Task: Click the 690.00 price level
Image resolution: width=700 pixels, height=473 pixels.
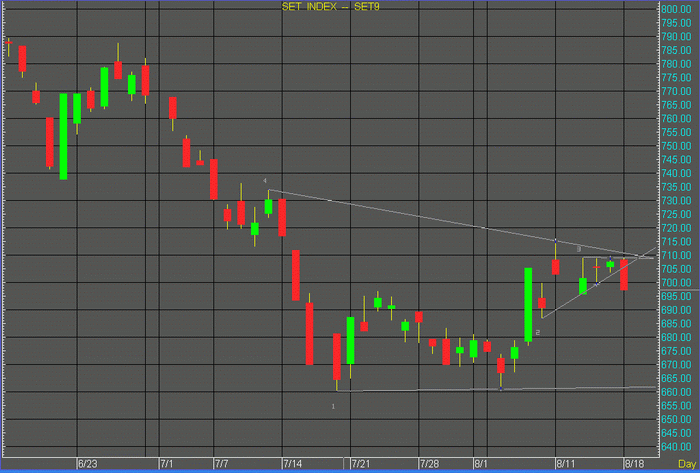Action: 676,310
